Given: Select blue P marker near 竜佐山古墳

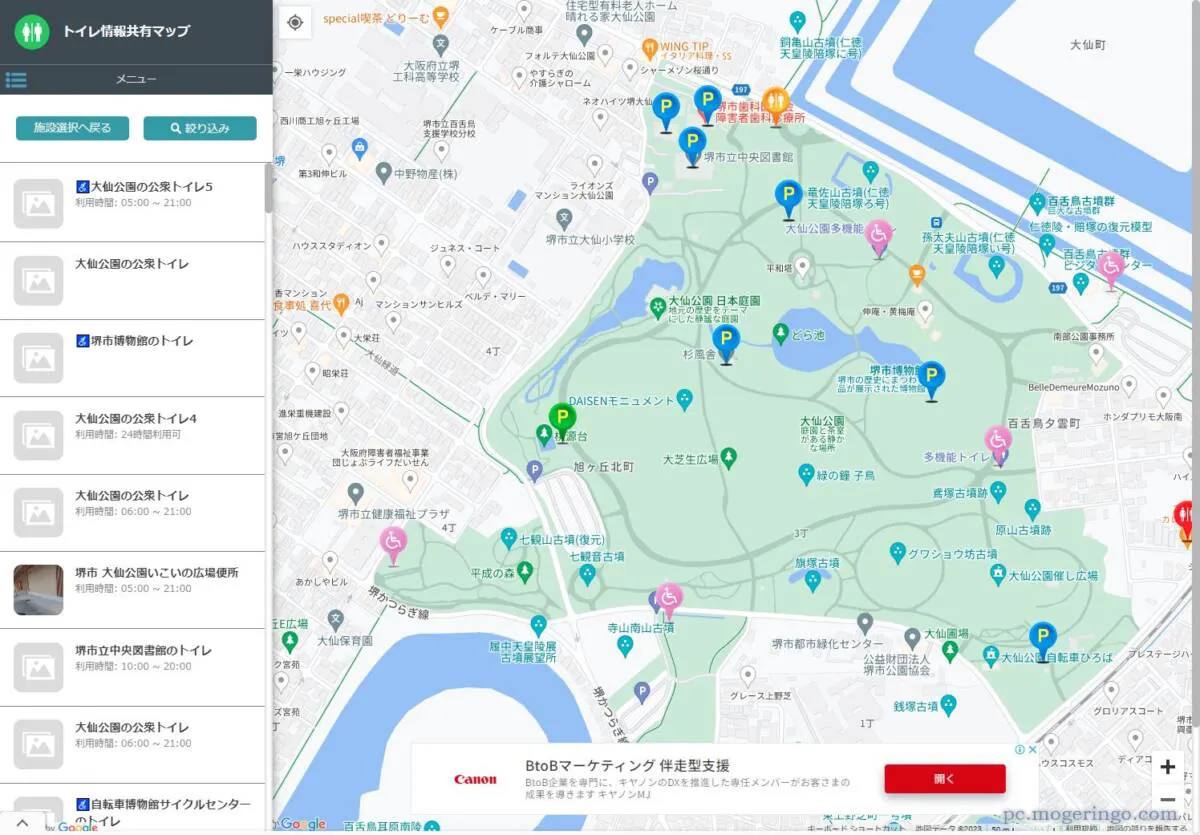Looking at the screenshot, I should pos(789,199).
